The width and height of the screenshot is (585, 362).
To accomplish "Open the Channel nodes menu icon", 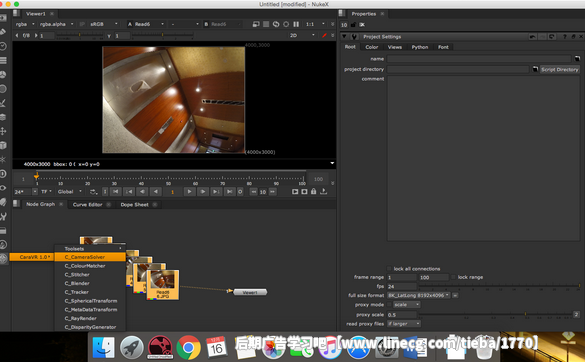I will point(3,60).
